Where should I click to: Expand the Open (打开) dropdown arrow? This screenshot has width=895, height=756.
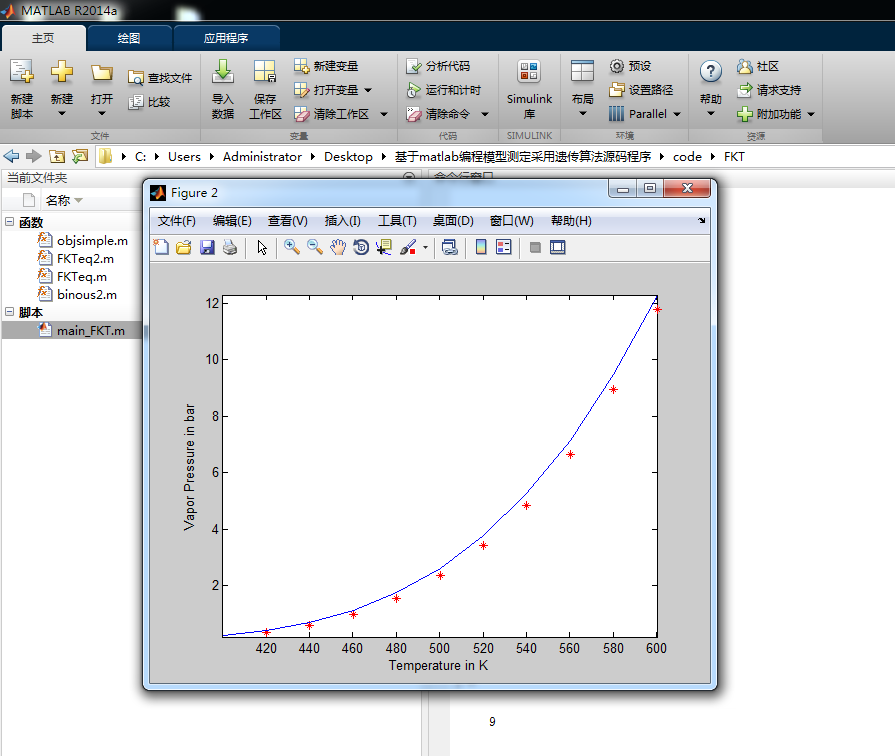click(x=102, y=114)
